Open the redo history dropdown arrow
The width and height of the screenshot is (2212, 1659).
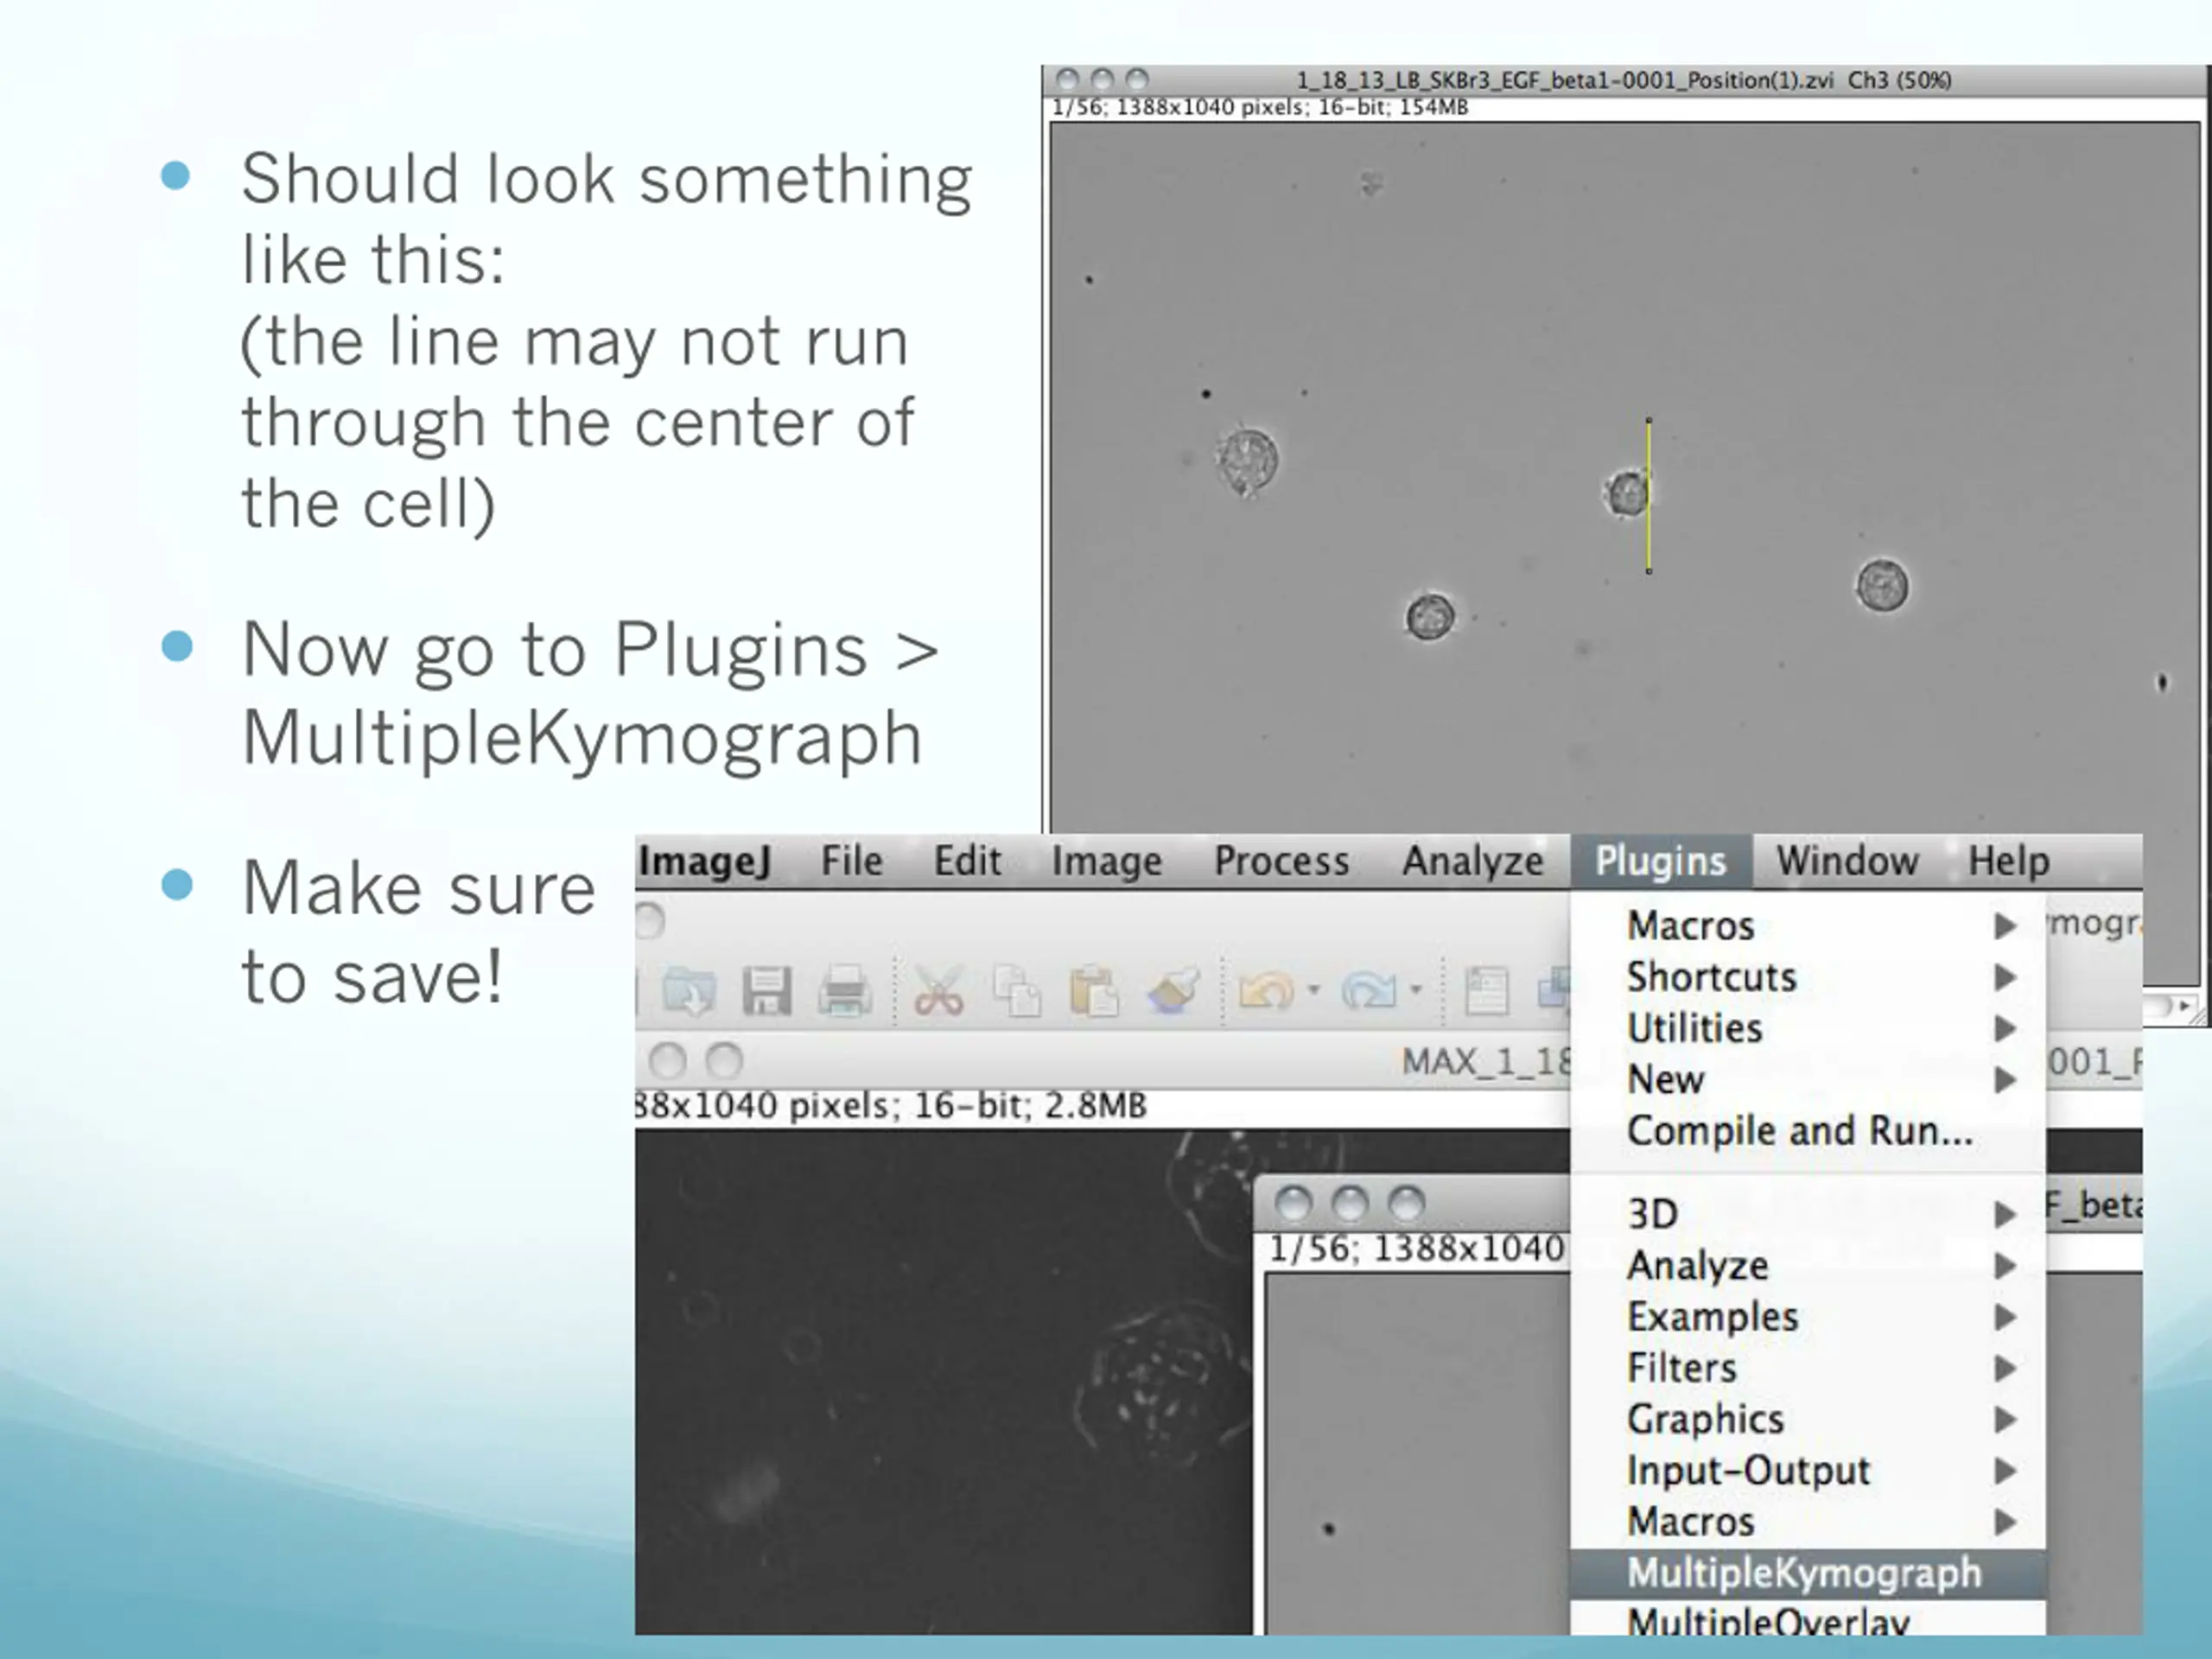click(x=1416, y=991)
